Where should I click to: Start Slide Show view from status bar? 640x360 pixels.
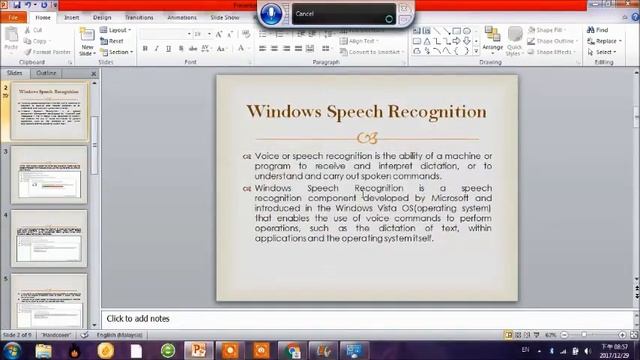tap(537, 335)
